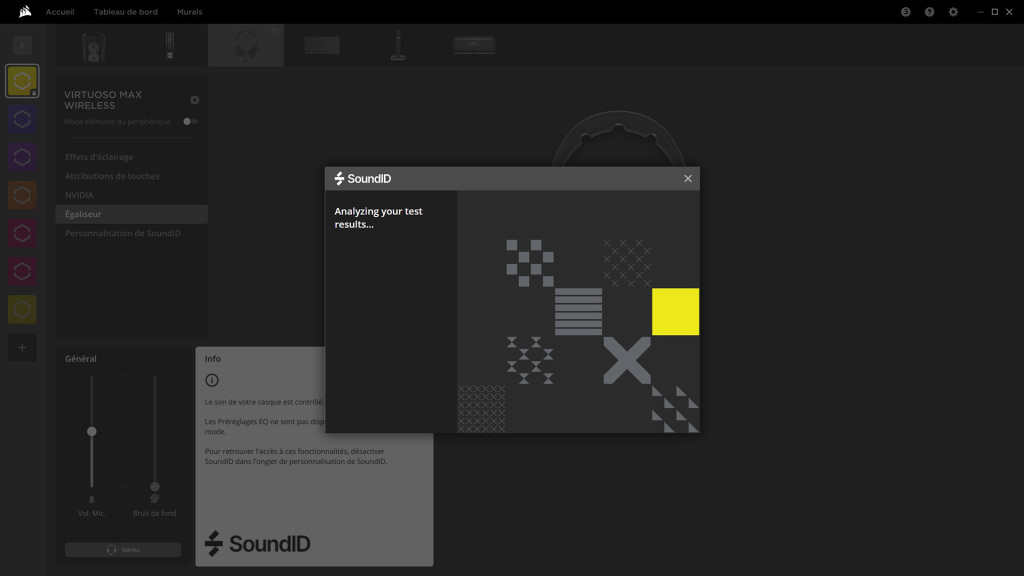Expand the profile sidebar with the chevron
This screenshot has height=576, width=1024.
[22, 45]
